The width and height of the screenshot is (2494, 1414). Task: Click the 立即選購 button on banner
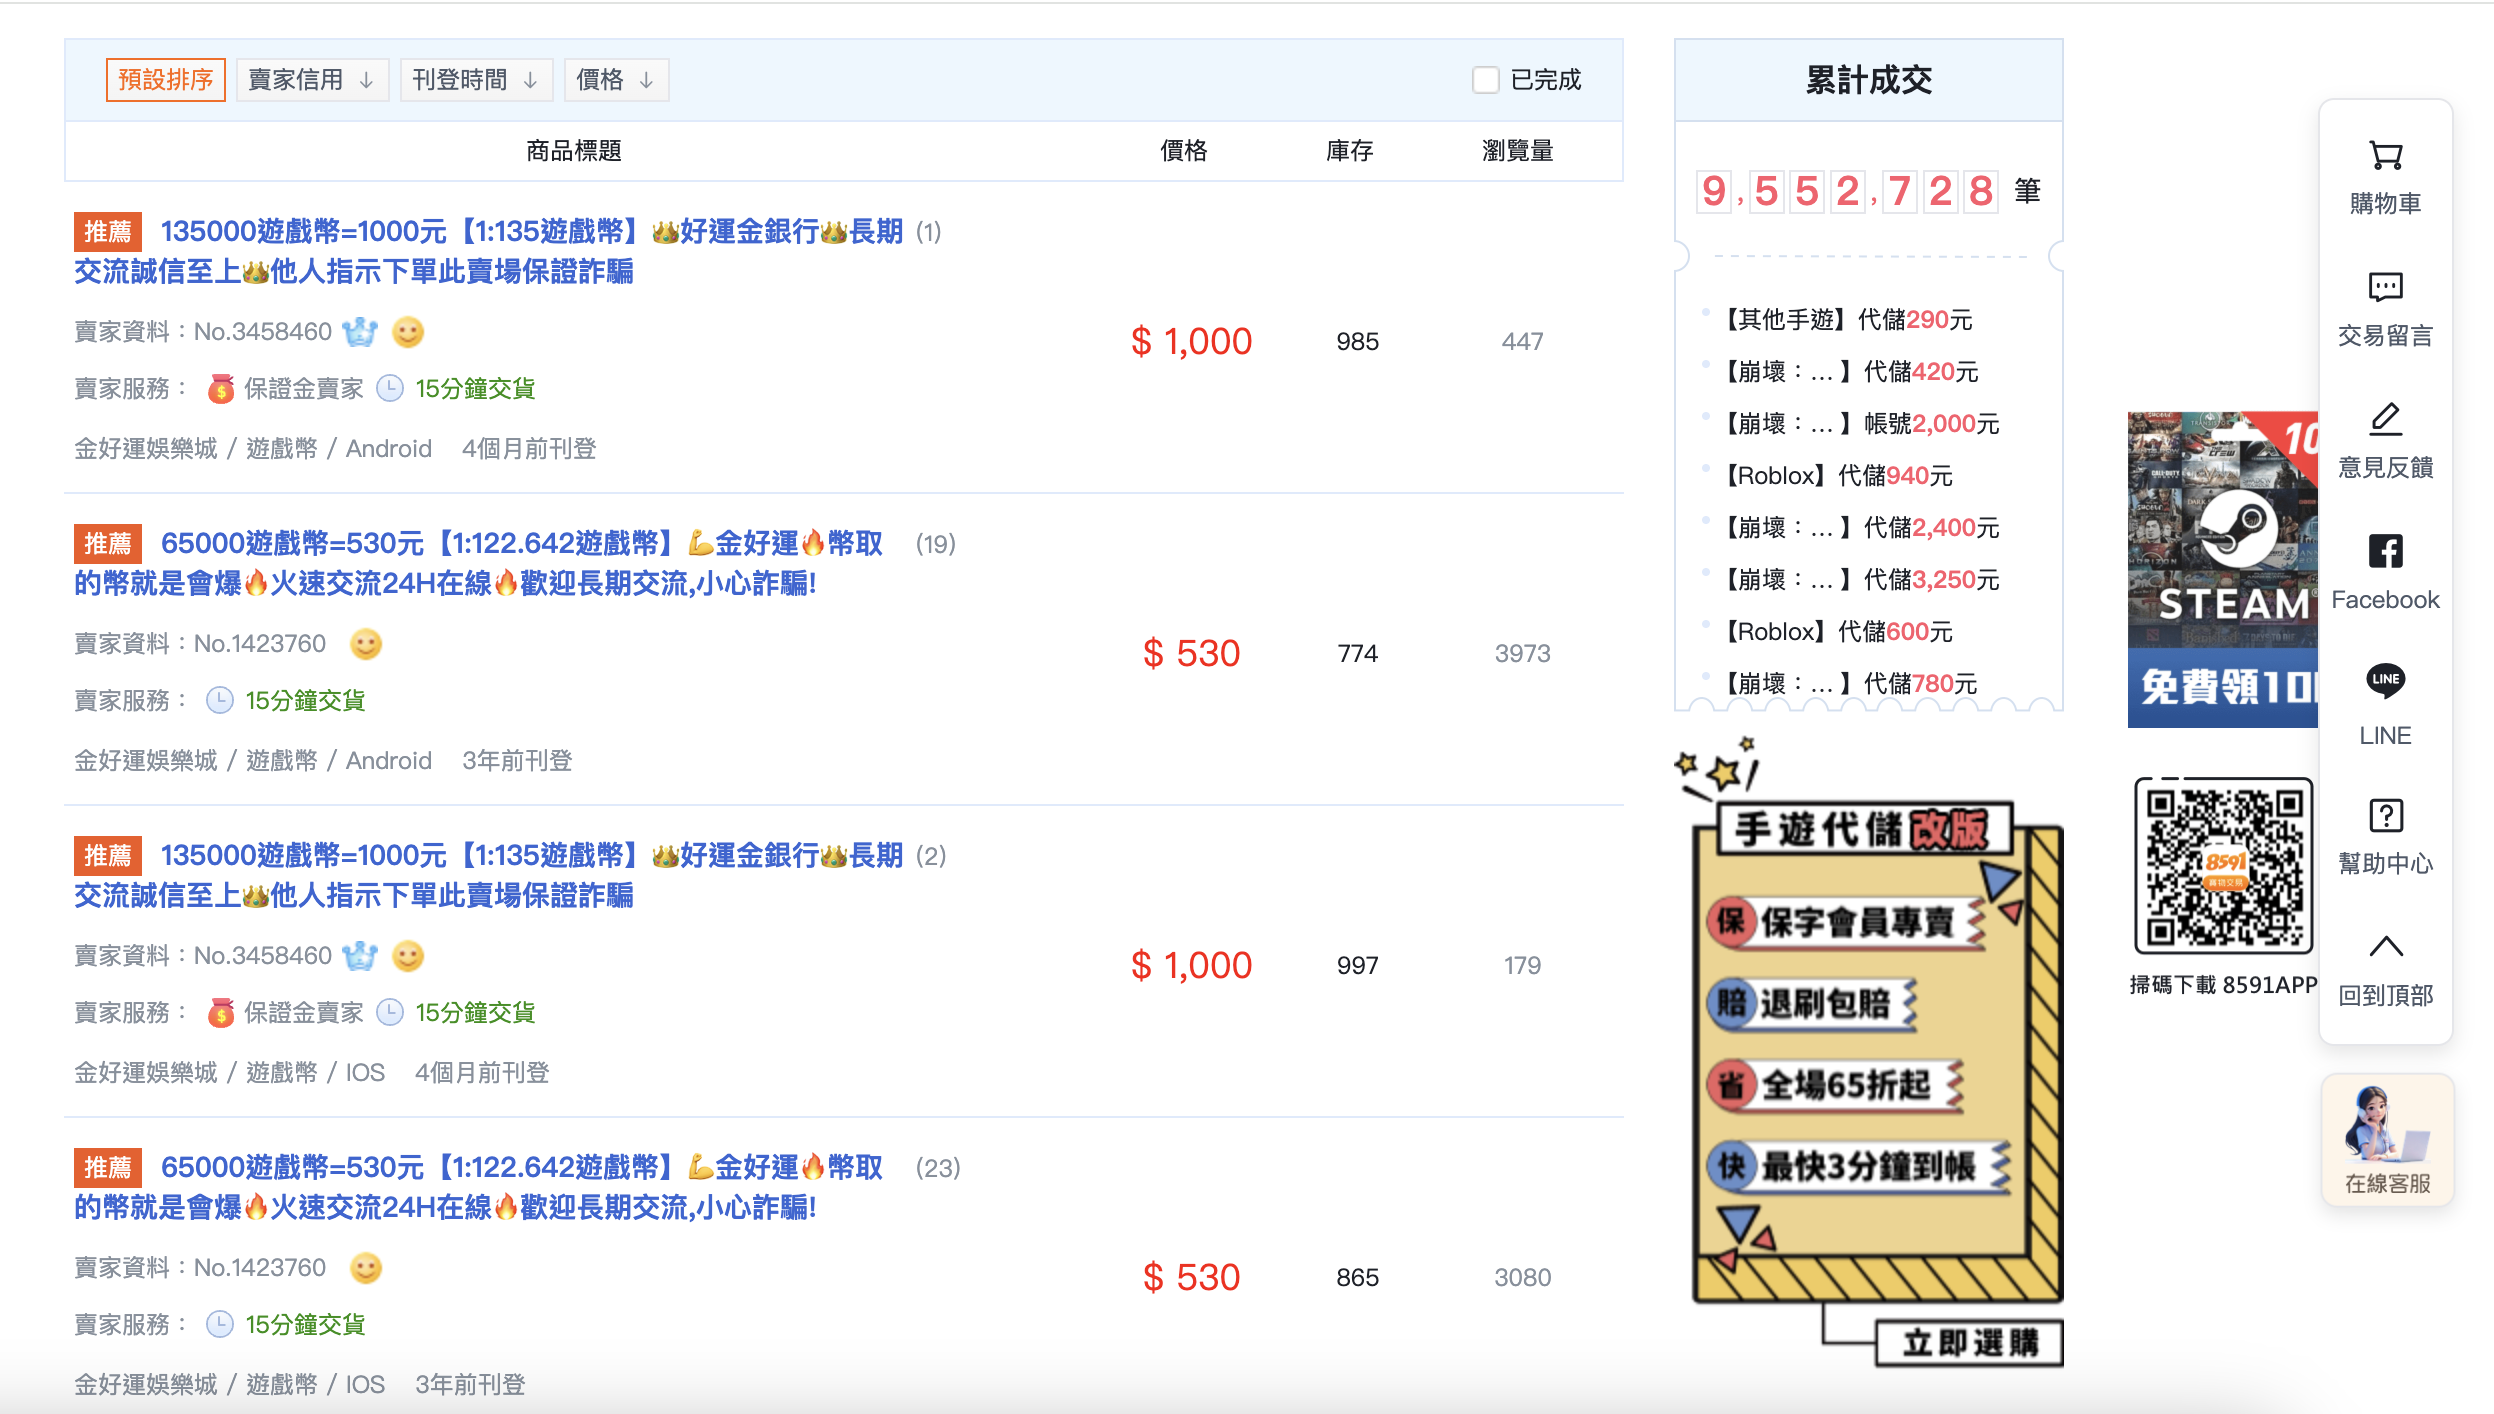pos(1968,1343)
